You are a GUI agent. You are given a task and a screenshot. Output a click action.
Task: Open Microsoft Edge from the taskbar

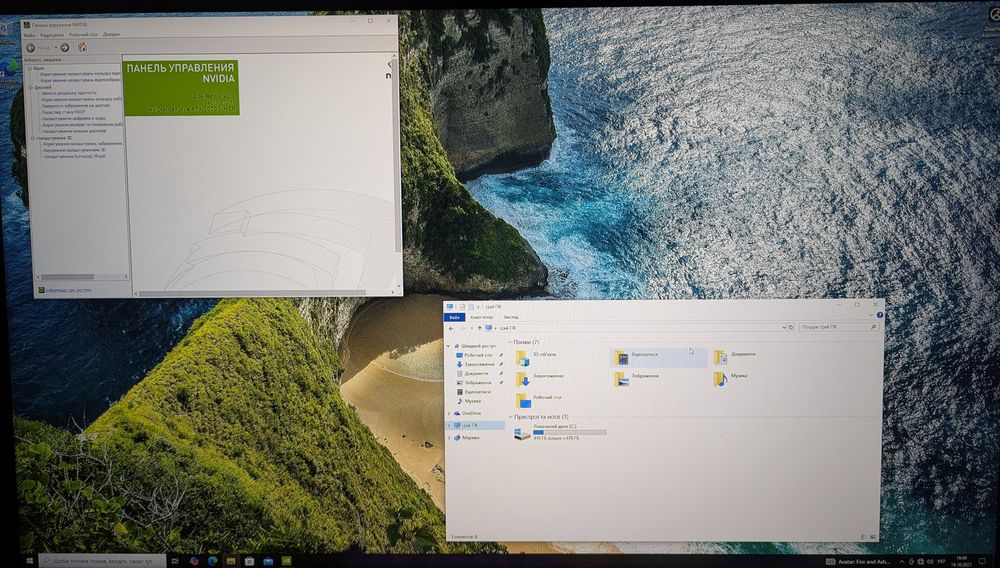click(x=212, y=561)
